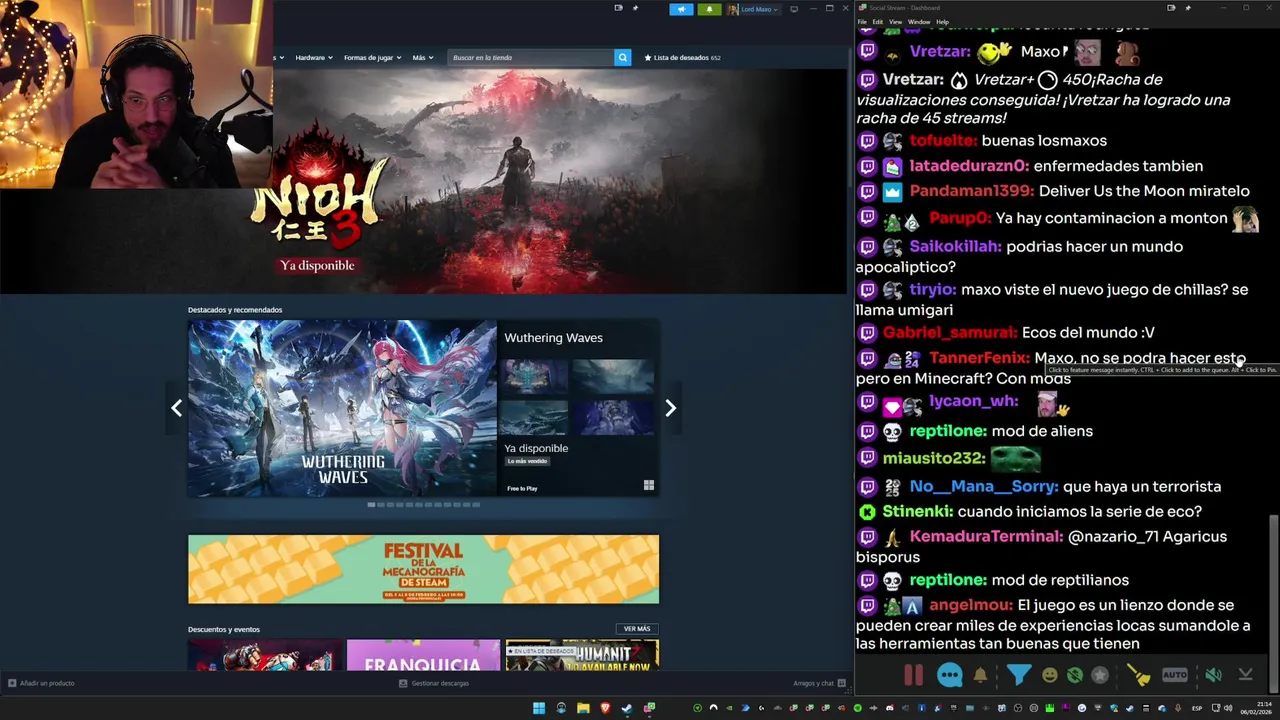Image resolution: width=1280 pixels, height=720 pixels.
Task: Click the Windows platform icon on Wuthering Waves
Action: 649,486
